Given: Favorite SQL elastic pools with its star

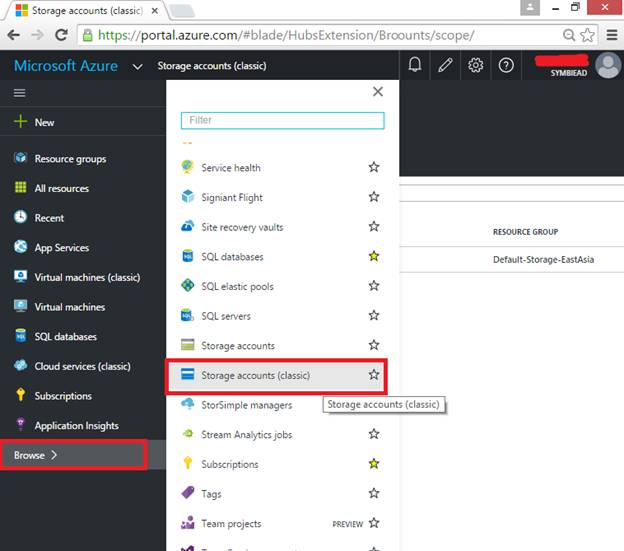Looking at the screenshot, I should coord(374,285).
